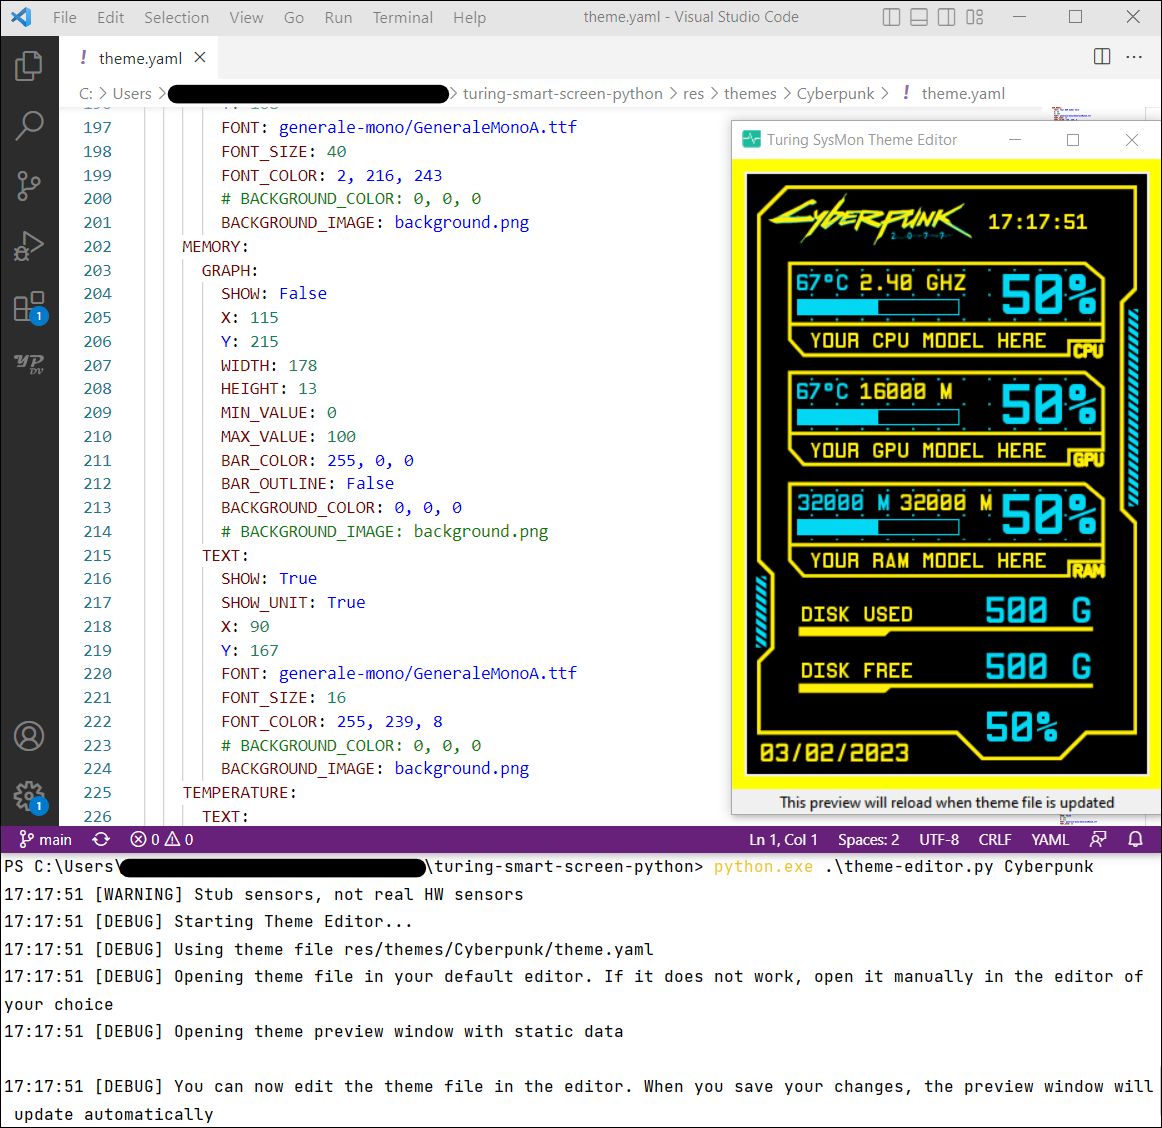This screenshot has width=1162, height=1128.
Task: Click the SHOW: False value on line 204
Action: pyautogui.click(x=303, y=293)
